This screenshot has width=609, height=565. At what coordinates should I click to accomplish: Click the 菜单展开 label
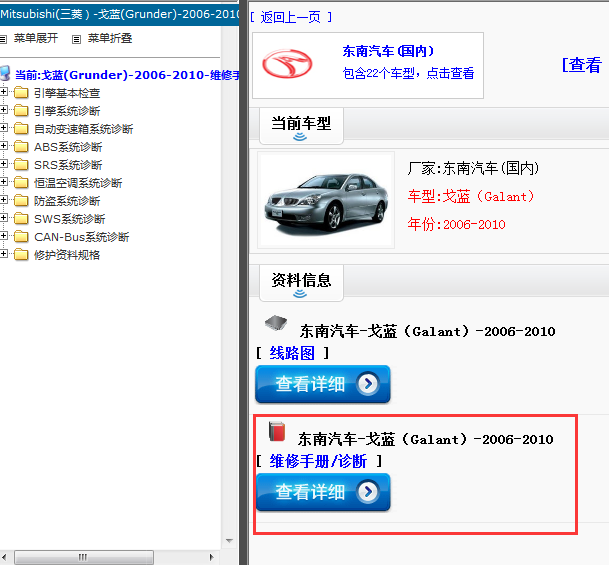(x=36, y=38)
